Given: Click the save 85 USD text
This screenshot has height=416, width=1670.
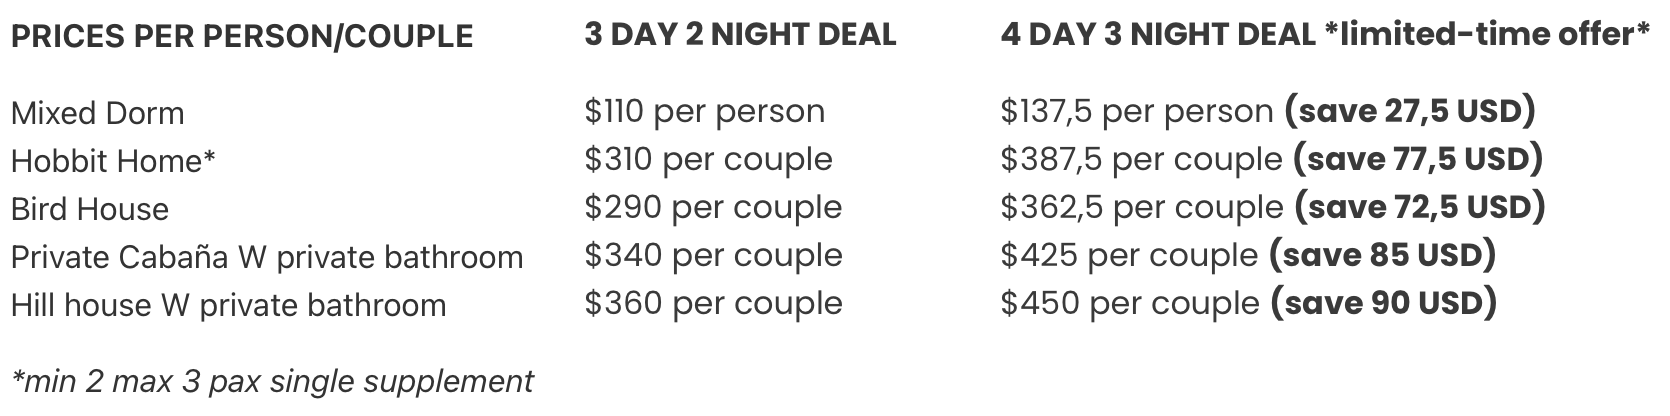Looking at the screenshot, I should point(1382,255).
